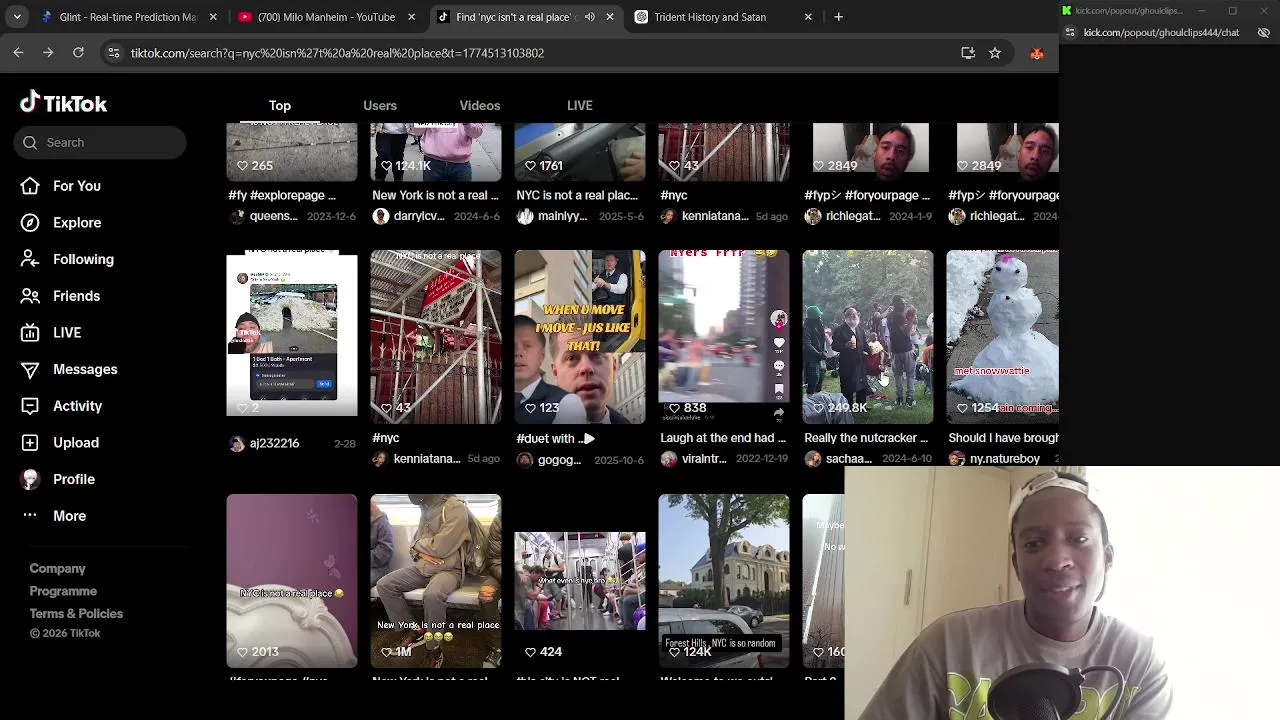Open the snowman 'met snowwattie' video
1280x720 pixels.
click(x=1002, y=336)
